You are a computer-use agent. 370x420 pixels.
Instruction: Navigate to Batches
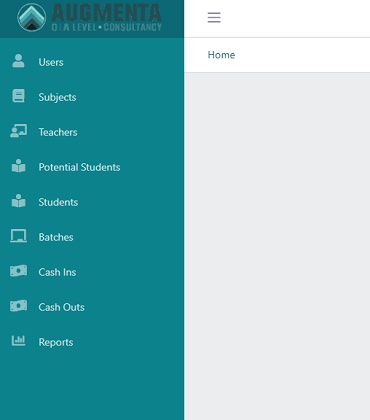coord(92,237)
